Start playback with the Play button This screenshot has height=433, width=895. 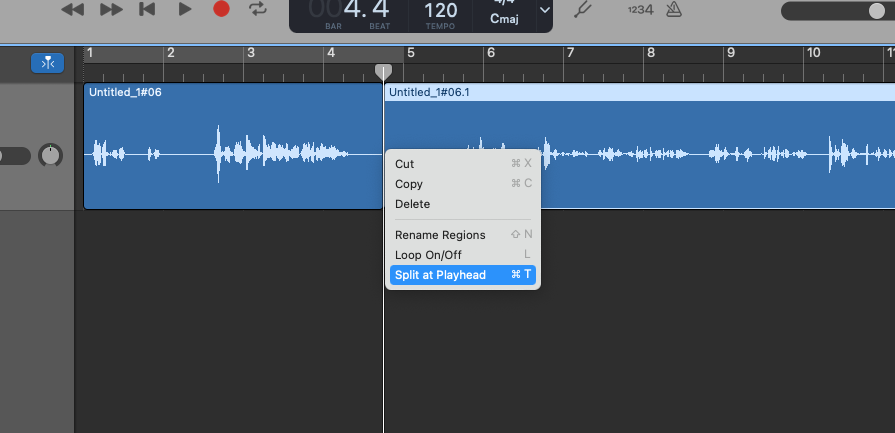click(184, 9)
